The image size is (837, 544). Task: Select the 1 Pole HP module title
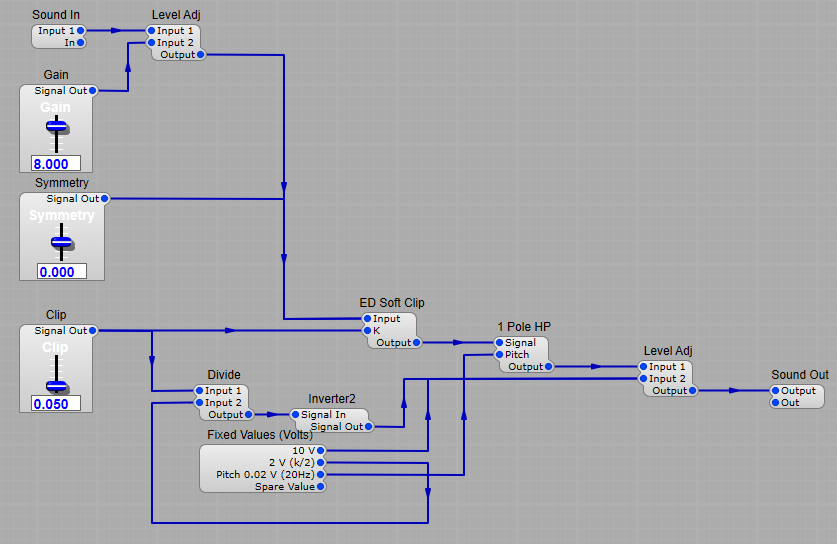click(x=523, y=327)
